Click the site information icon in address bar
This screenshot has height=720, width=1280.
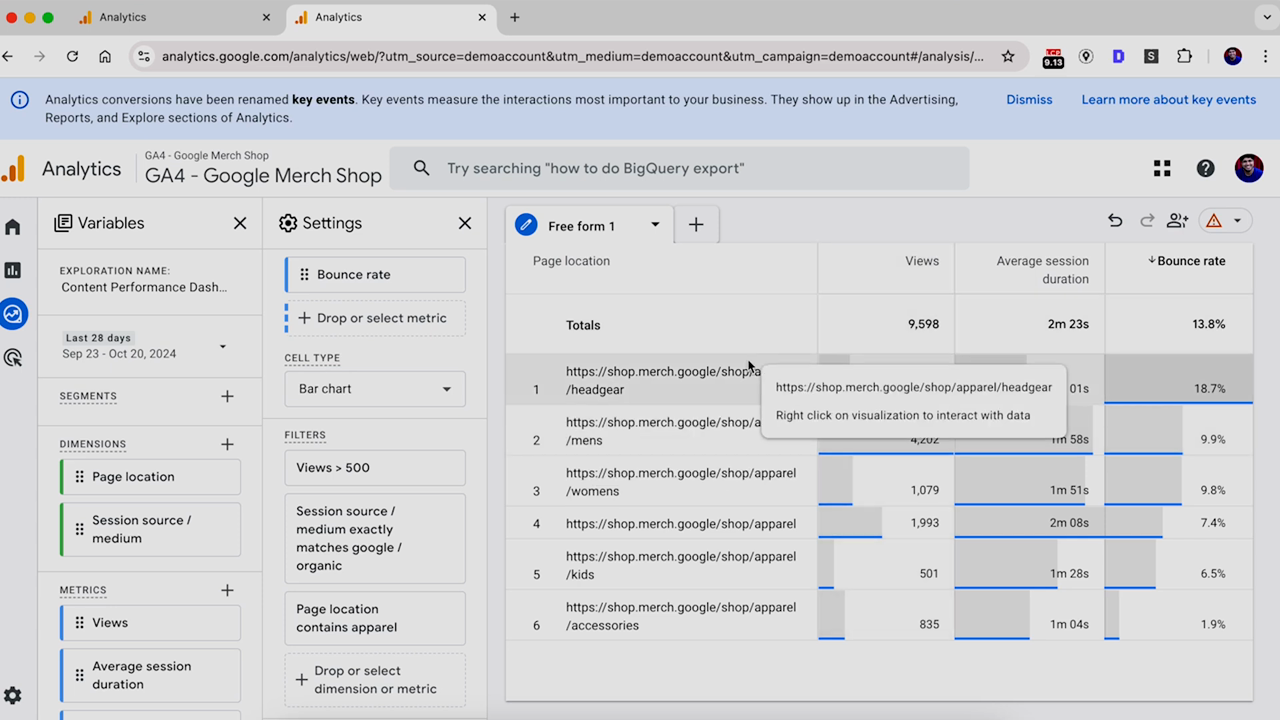[x=144, y=57]
